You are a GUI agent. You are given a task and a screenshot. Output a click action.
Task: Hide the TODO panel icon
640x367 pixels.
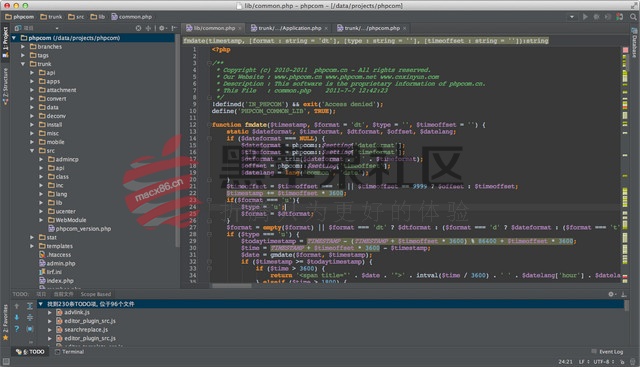click(x=624, y=294)
